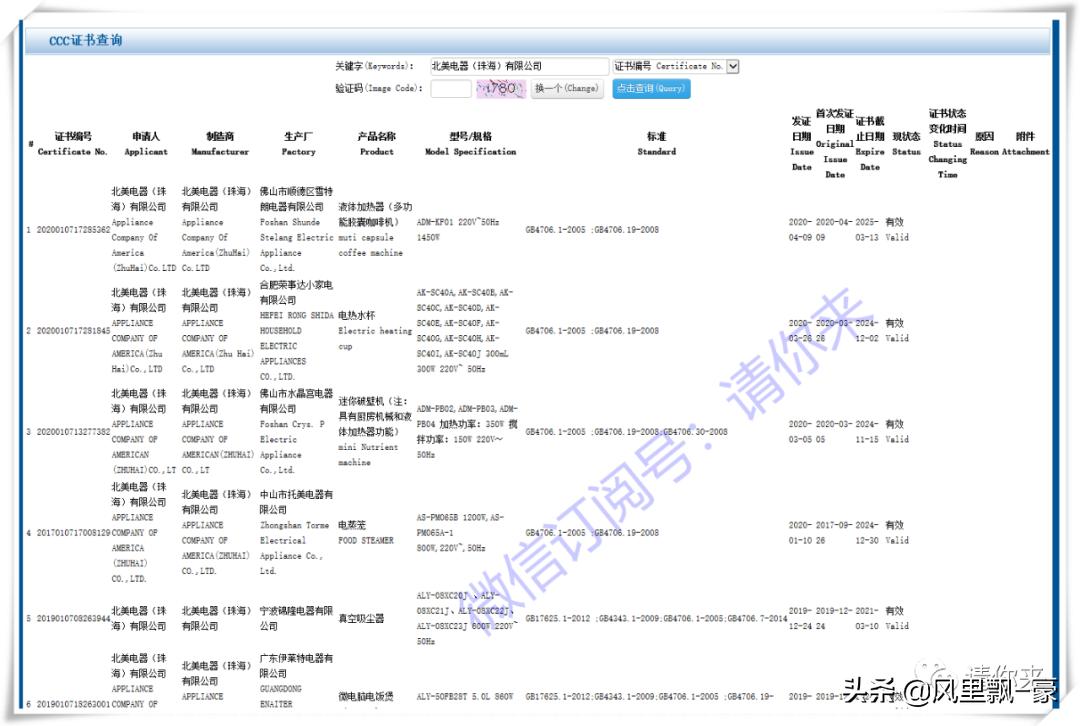
Task: Open the Certificate No. dropdown
Action: 676,66
